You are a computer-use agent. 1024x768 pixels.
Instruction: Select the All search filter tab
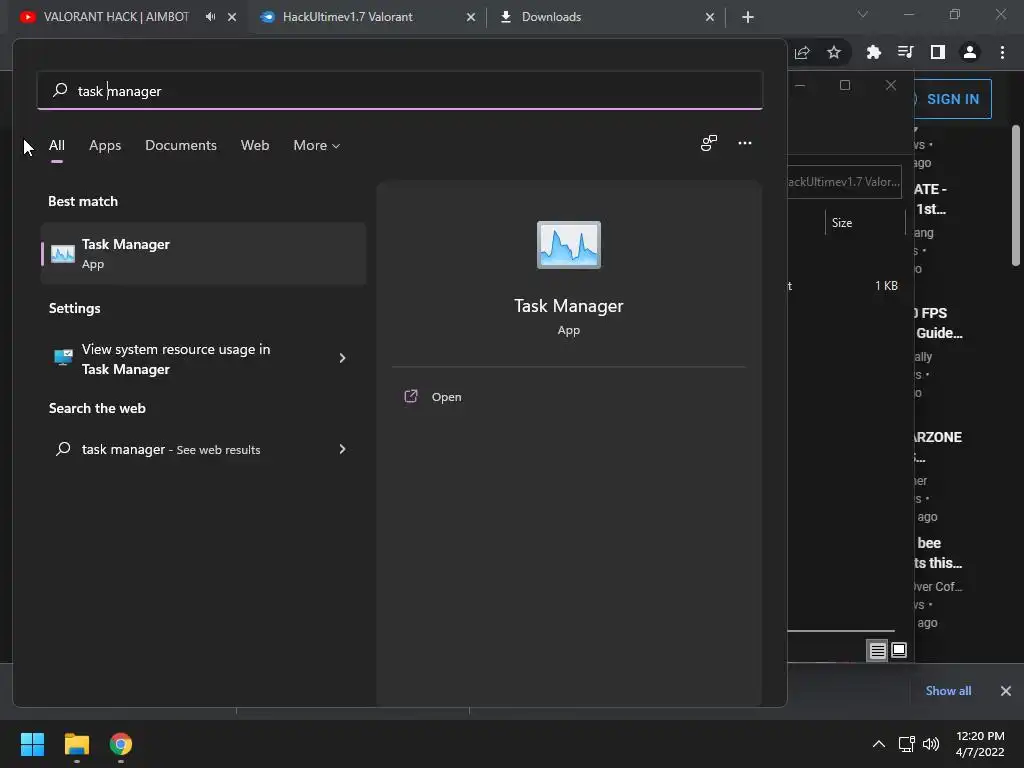(57, 145)
